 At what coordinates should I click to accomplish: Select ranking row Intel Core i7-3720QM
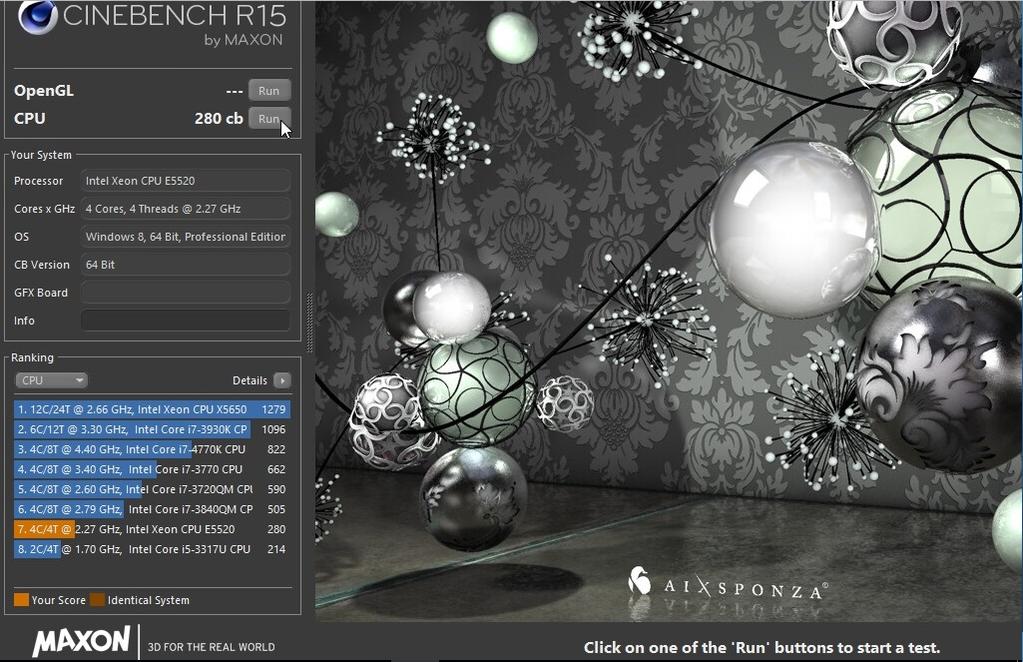pos(152,489)
